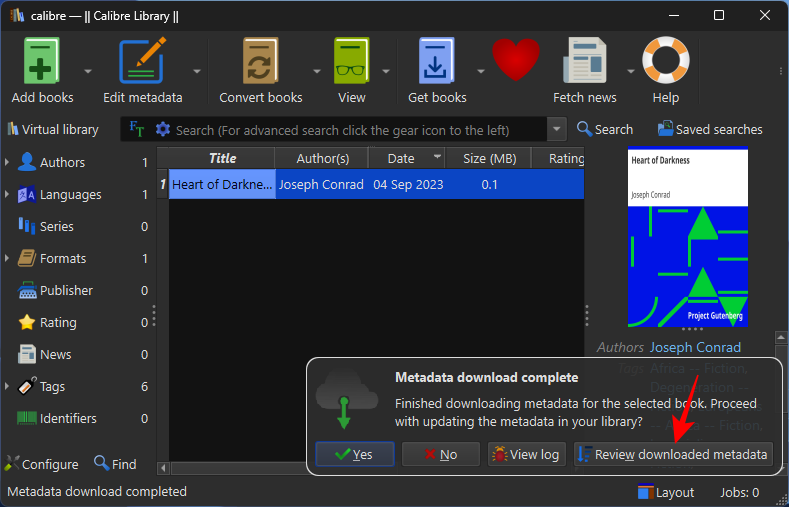The width and height of the screenshot is (789, 507).
Task: Sort by Rating column header
Action: tap(559, 158)
